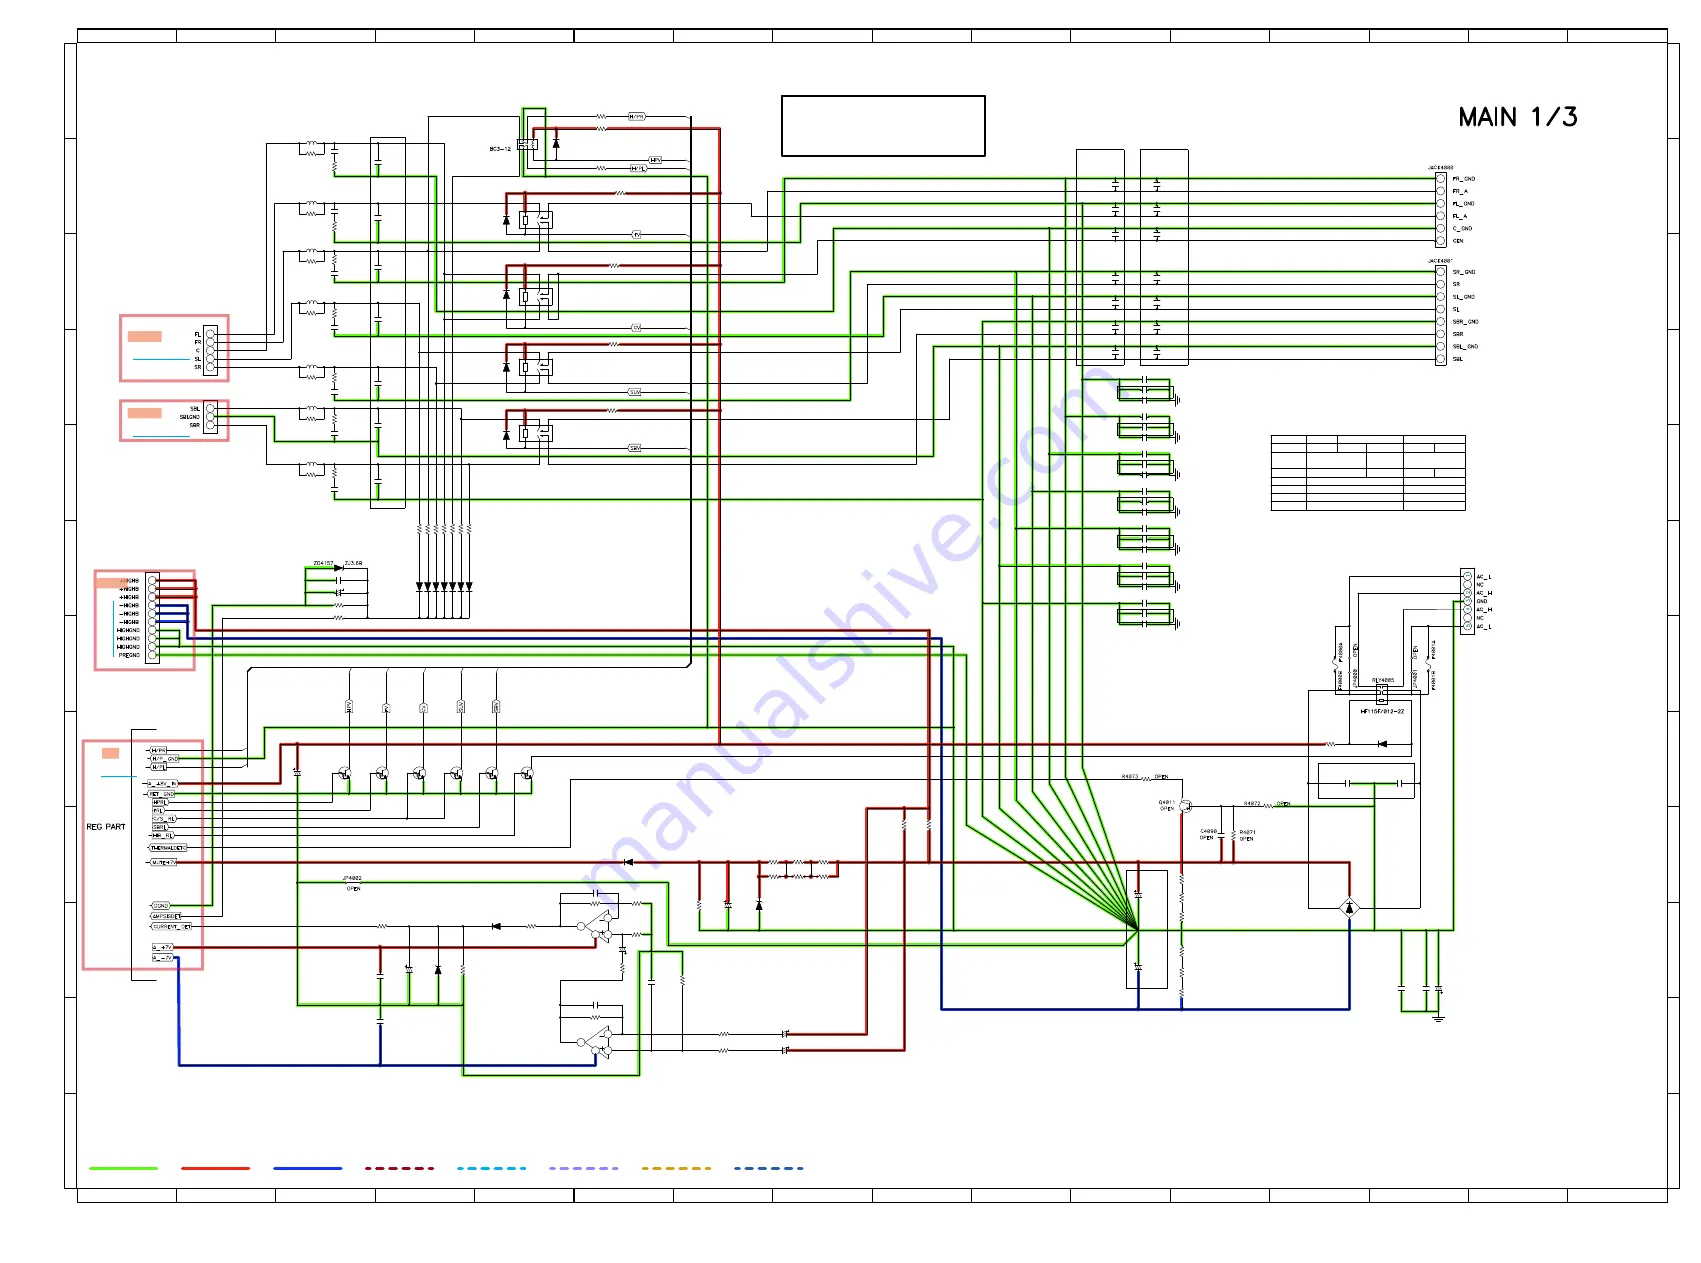Click the FR_A pin label
Viewport: 1701px width, 1263px height.
click(x=1460, y=191)
